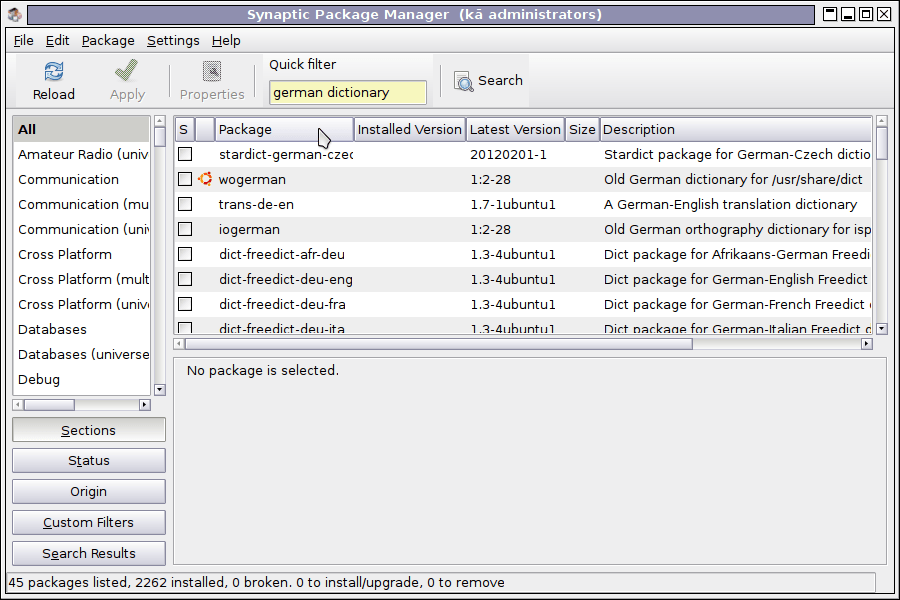
Task: Click the Sections filter button
Action: coord(89,430)
